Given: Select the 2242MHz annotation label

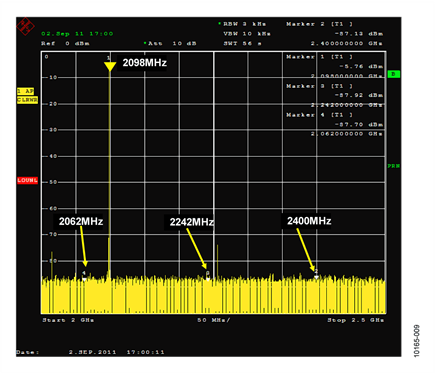Looking at the screenshot, I should [x=192, y=222].
